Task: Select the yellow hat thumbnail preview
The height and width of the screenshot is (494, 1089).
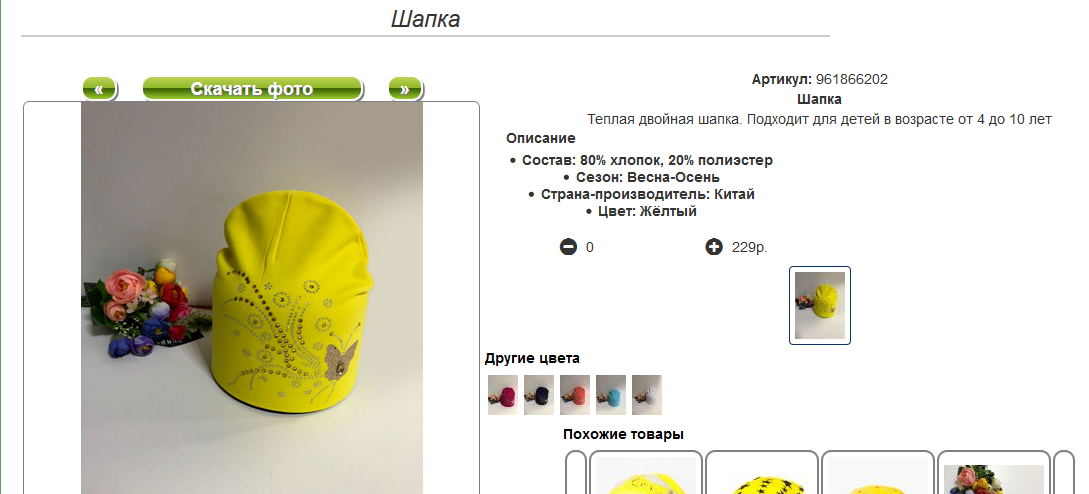Action: pos(820,305)
